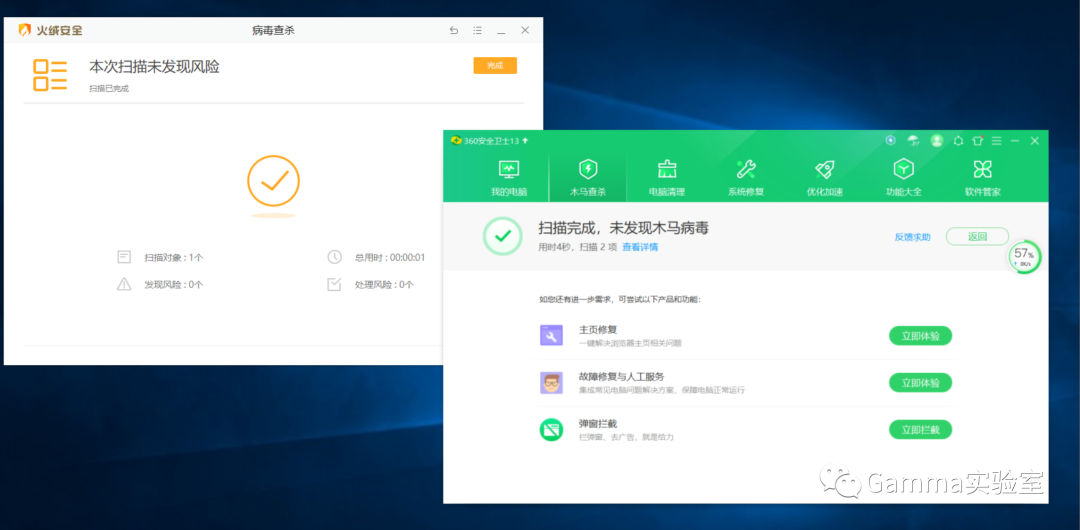Image resolution: width=1080 pixels, height=530 pixels.
Task: Click the 扫描对象：1个 text
Action: 174,258
